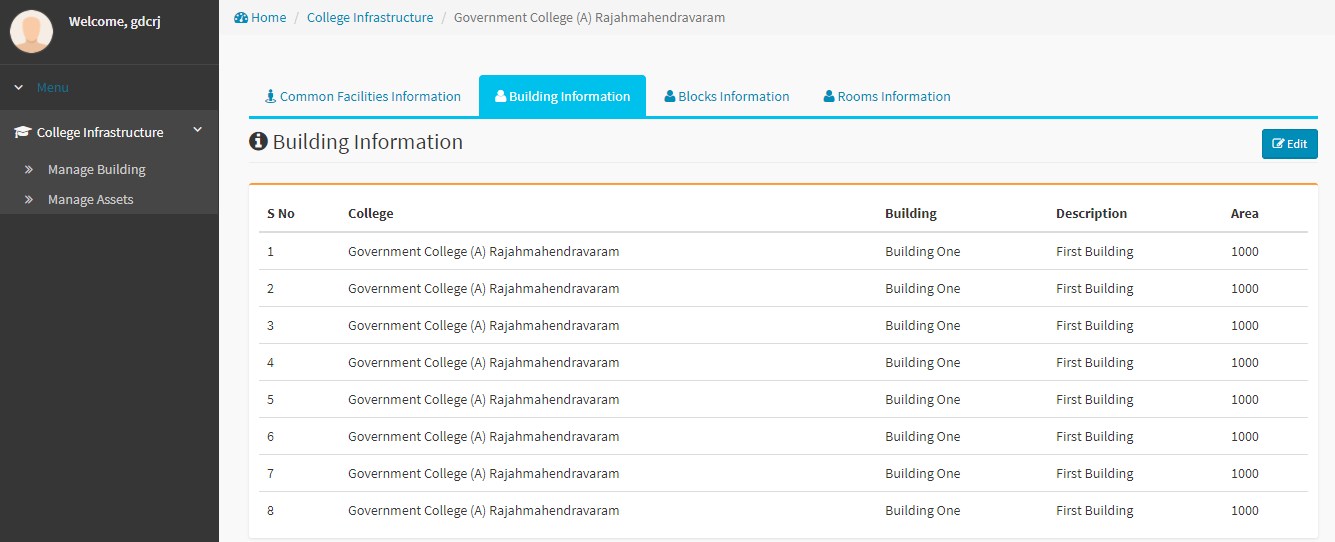Image resolution: width=1335 pixels, height=542 pixels.
Task: Click the 'Building Information' page heading
Action: pos(368,142)
